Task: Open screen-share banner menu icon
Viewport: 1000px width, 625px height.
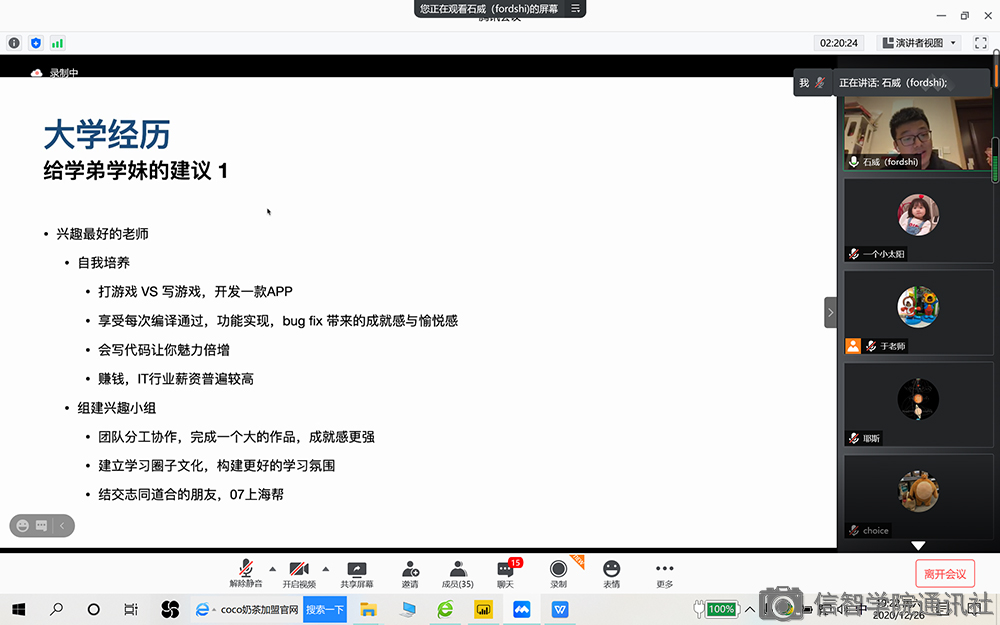Action: 575,8
